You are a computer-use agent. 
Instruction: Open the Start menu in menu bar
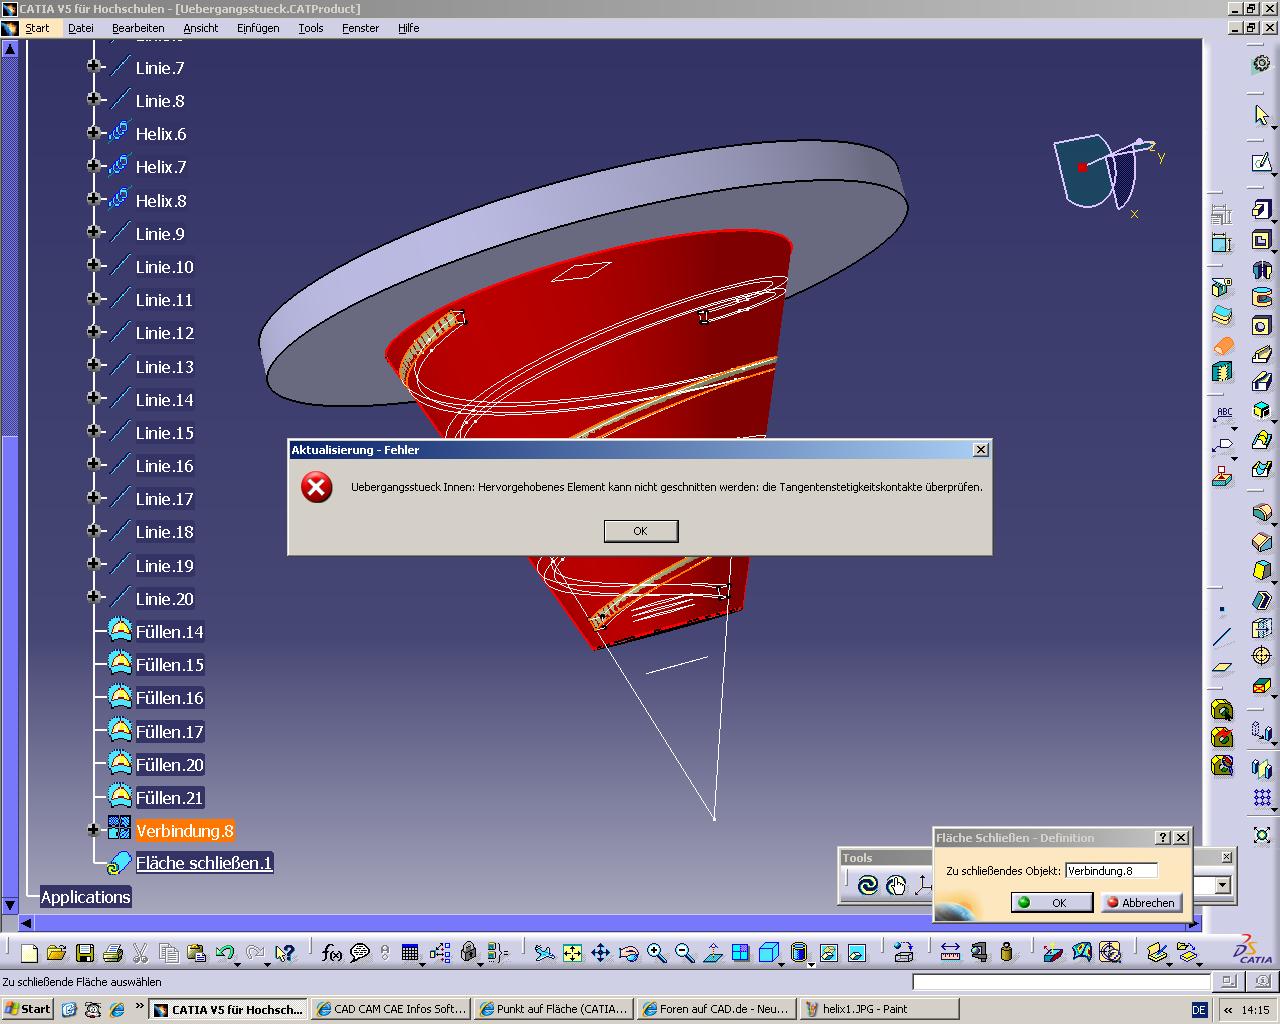click(38, 28)
